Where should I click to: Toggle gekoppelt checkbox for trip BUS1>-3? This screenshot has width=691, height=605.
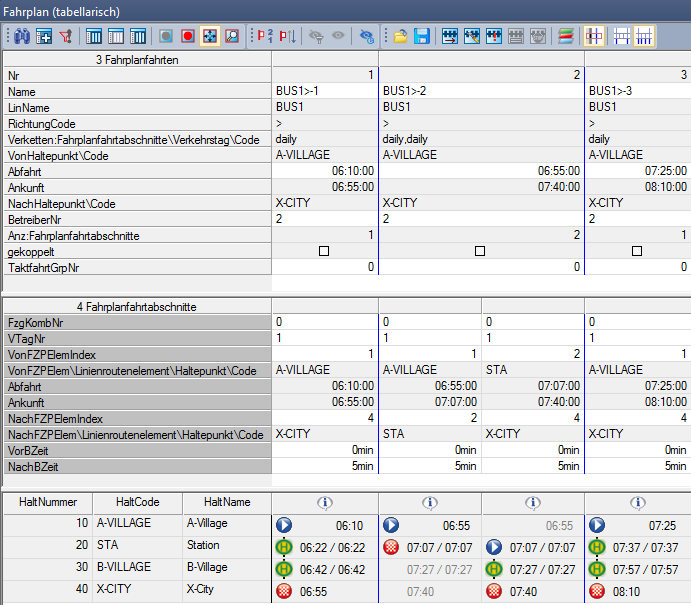(x=637, y=251)
